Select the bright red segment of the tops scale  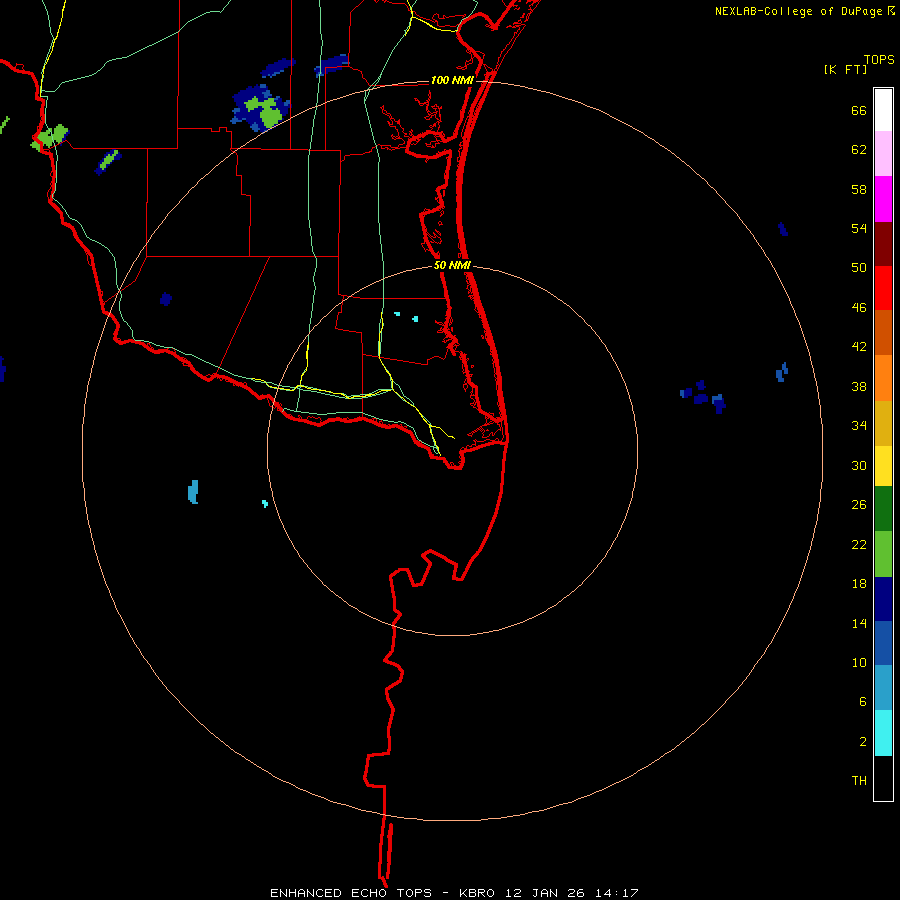point(883,288)
